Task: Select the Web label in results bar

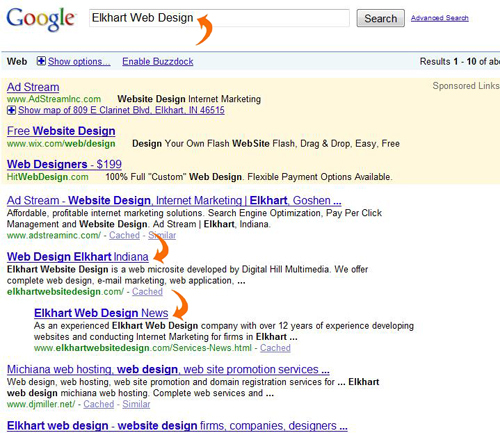Action: pyautogui.click(x=17, y=61)
